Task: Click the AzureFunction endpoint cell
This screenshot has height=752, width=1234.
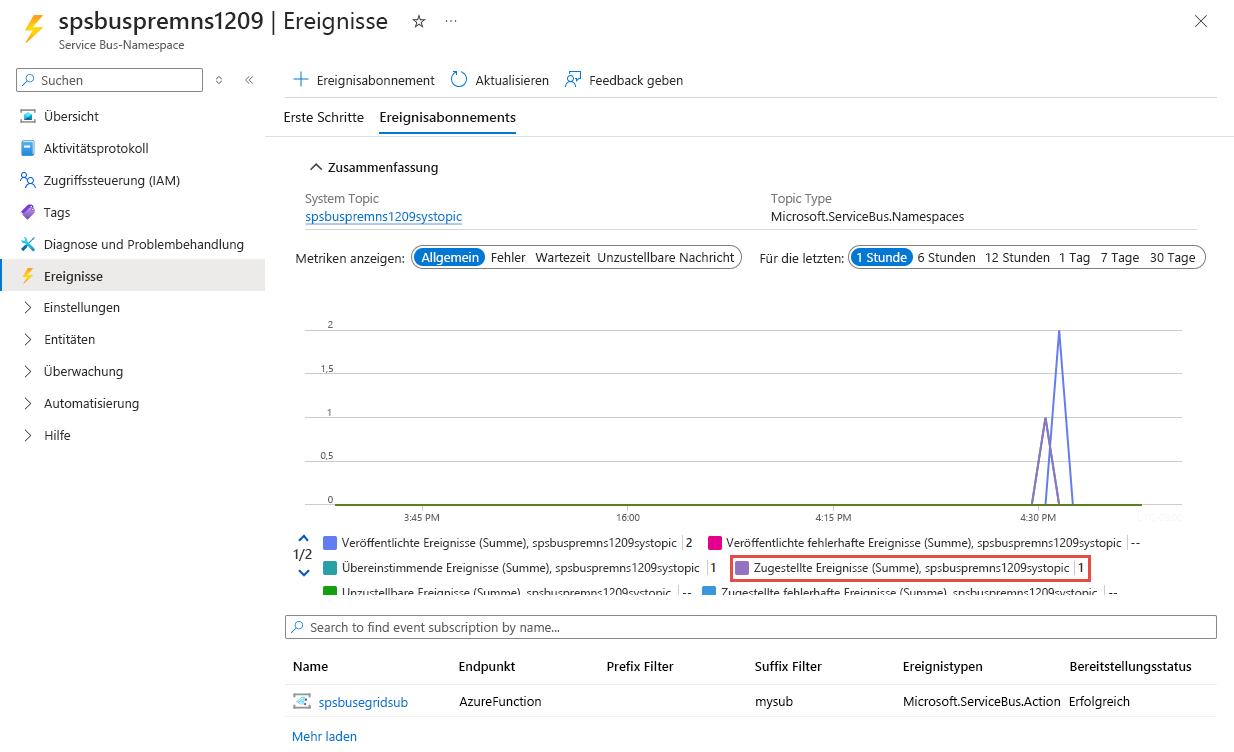Action: [x=500, y=702]
